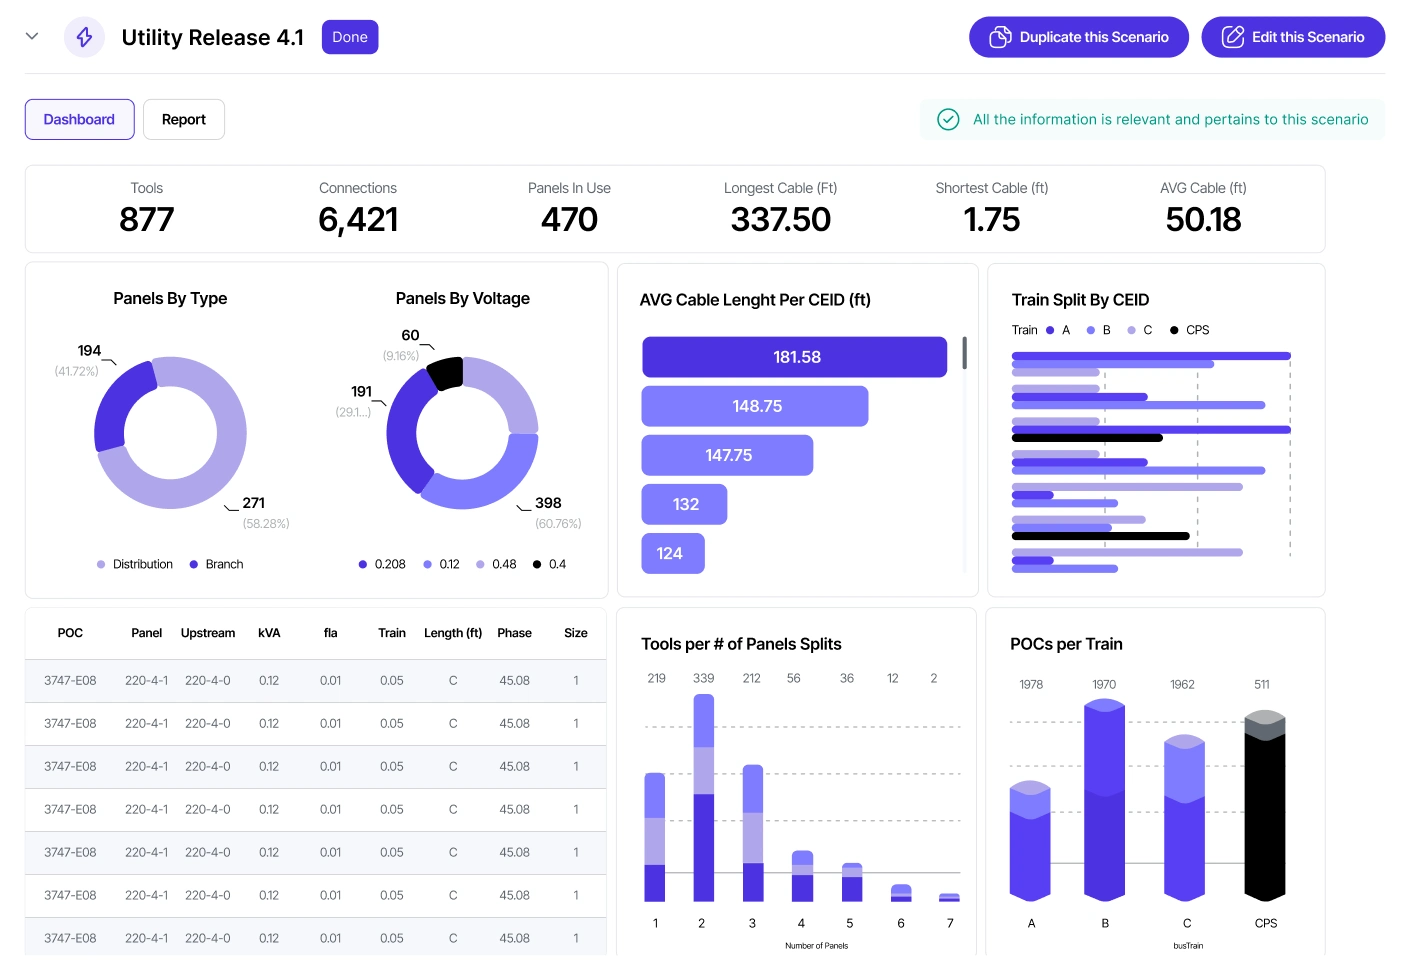Click the 148.75 cable length bar

click(755, 406)
